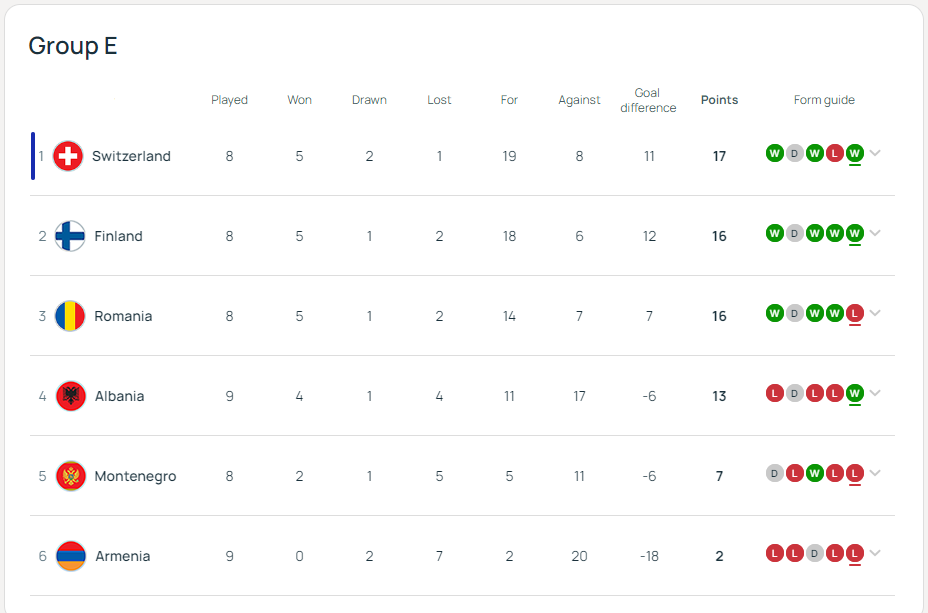
Task: Open the Montenegro team link
Action: pyautogui.click(x=135, y=476)
